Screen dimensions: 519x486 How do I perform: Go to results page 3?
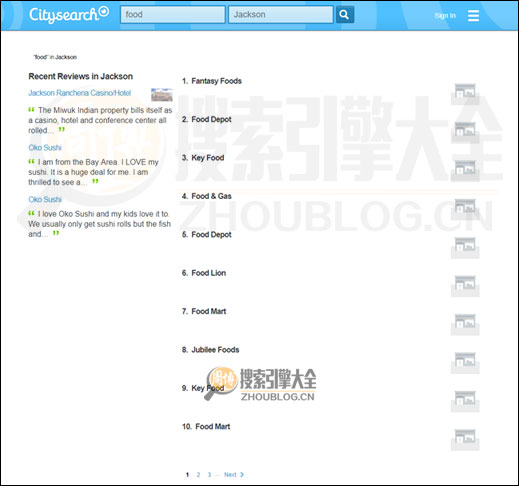point(209,475)
